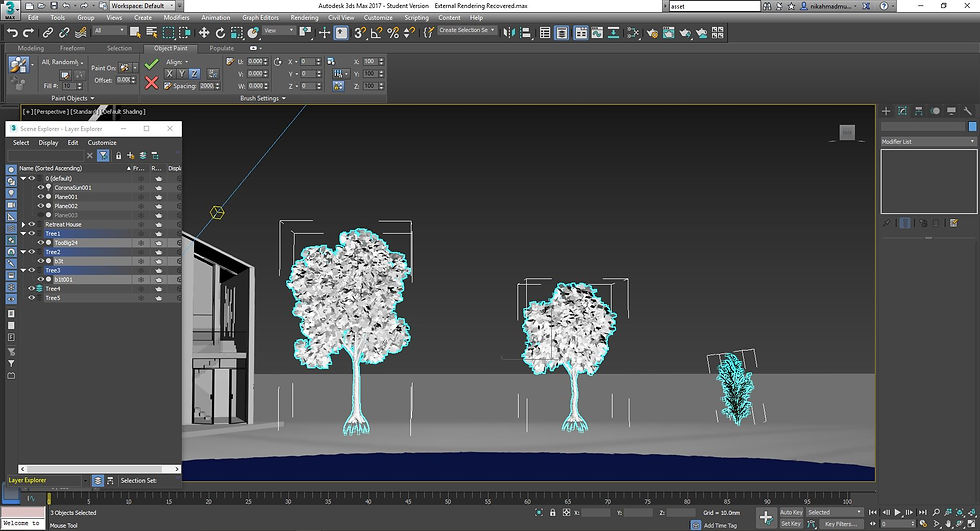Toggle Auto Key animation mode
This screenshot has height=531, width=980.
(x=791, y=512)
